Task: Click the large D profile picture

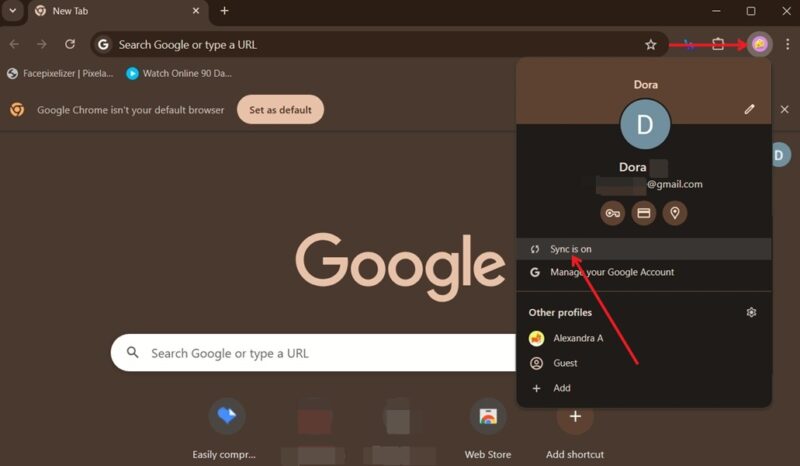Action: pos(645,125)
